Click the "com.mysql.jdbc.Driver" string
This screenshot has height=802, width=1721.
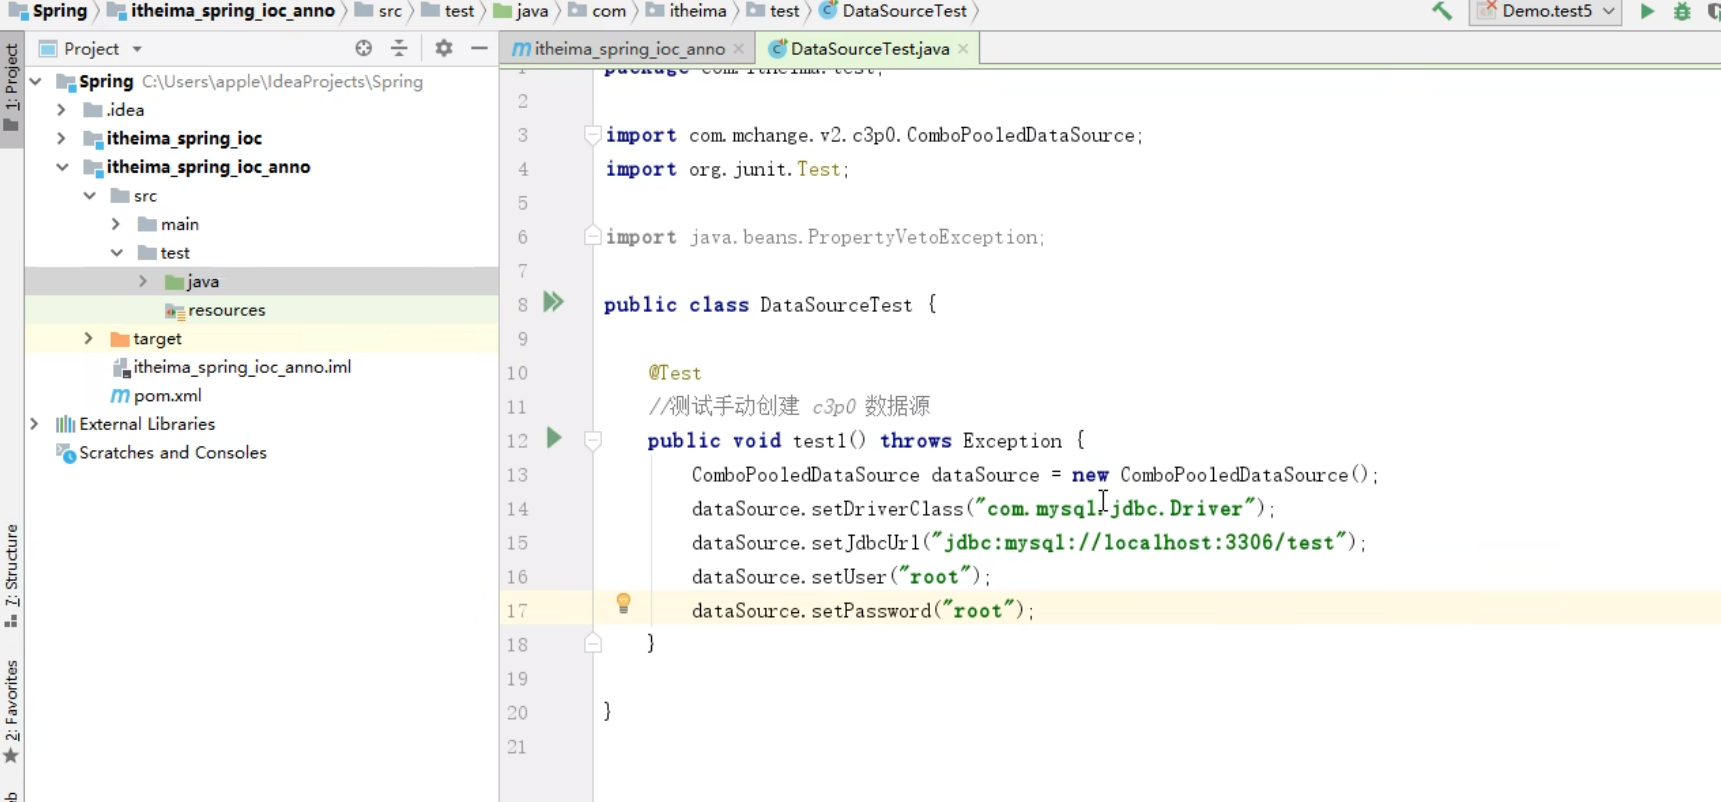pyautogui.click(x=1114, y=508)
